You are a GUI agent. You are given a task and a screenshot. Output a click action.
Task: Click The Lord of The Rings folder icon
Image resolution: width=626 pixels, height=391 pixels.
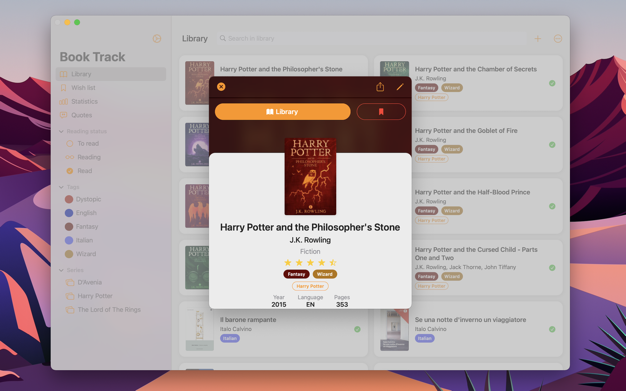70,310
